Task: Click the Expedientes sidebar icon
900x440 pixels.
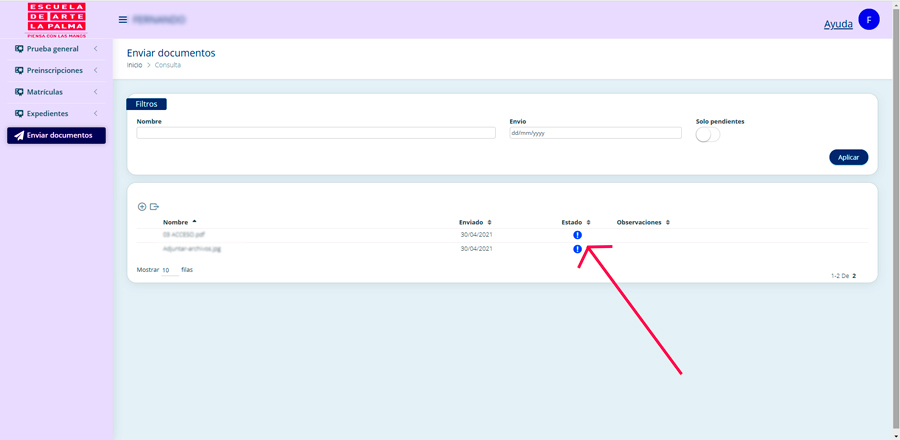Action: coord(19,114)
